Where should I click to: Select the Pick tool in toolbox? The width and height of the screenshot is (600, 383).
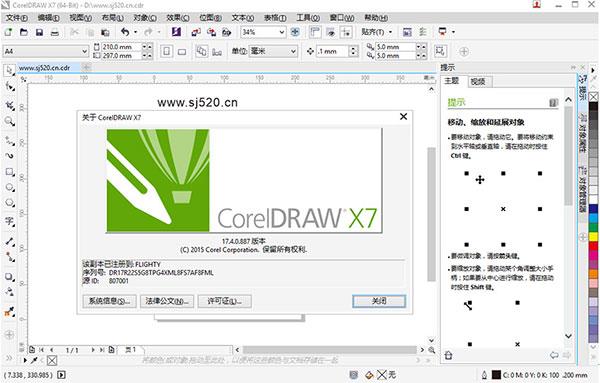tap(10, 70)
